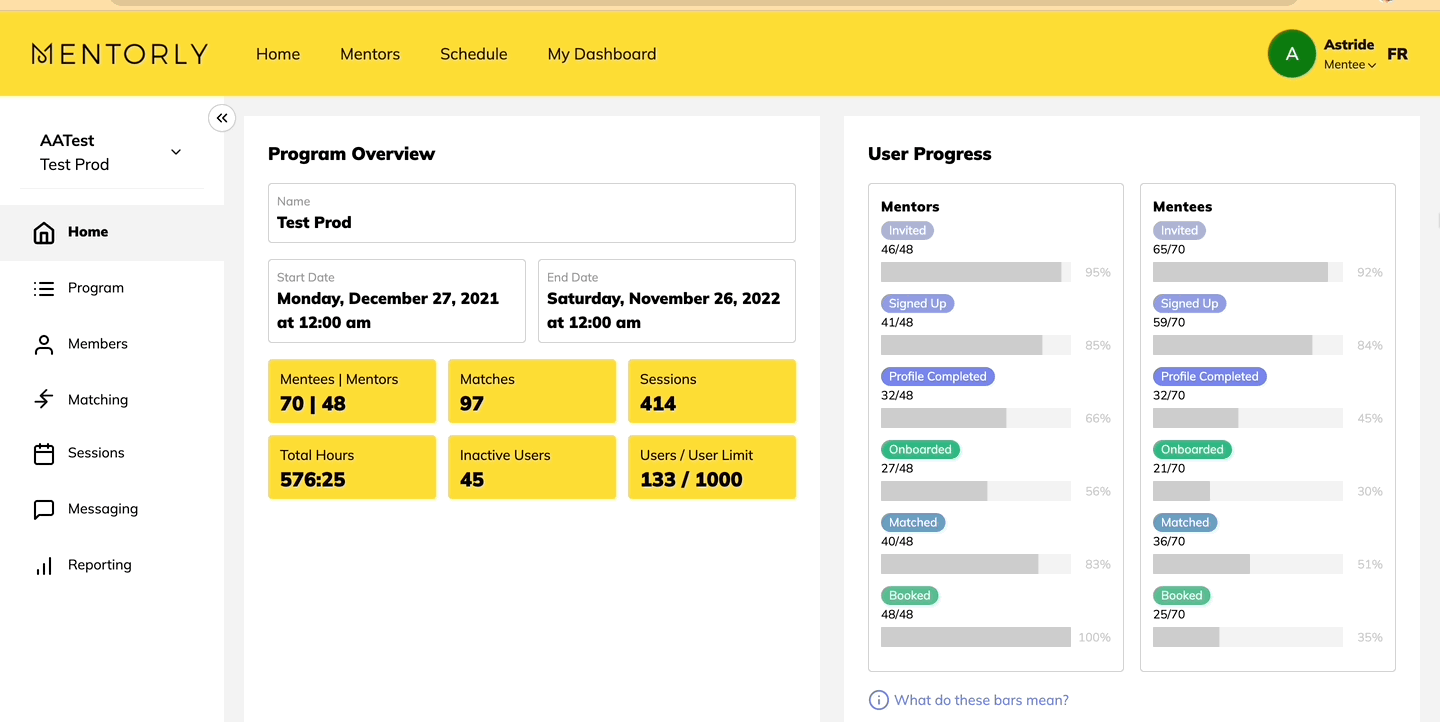Open My Dashboard from top navigation
Image resolution: width=1440 pixels, height=722 pixels.
(x=602, y=54)
